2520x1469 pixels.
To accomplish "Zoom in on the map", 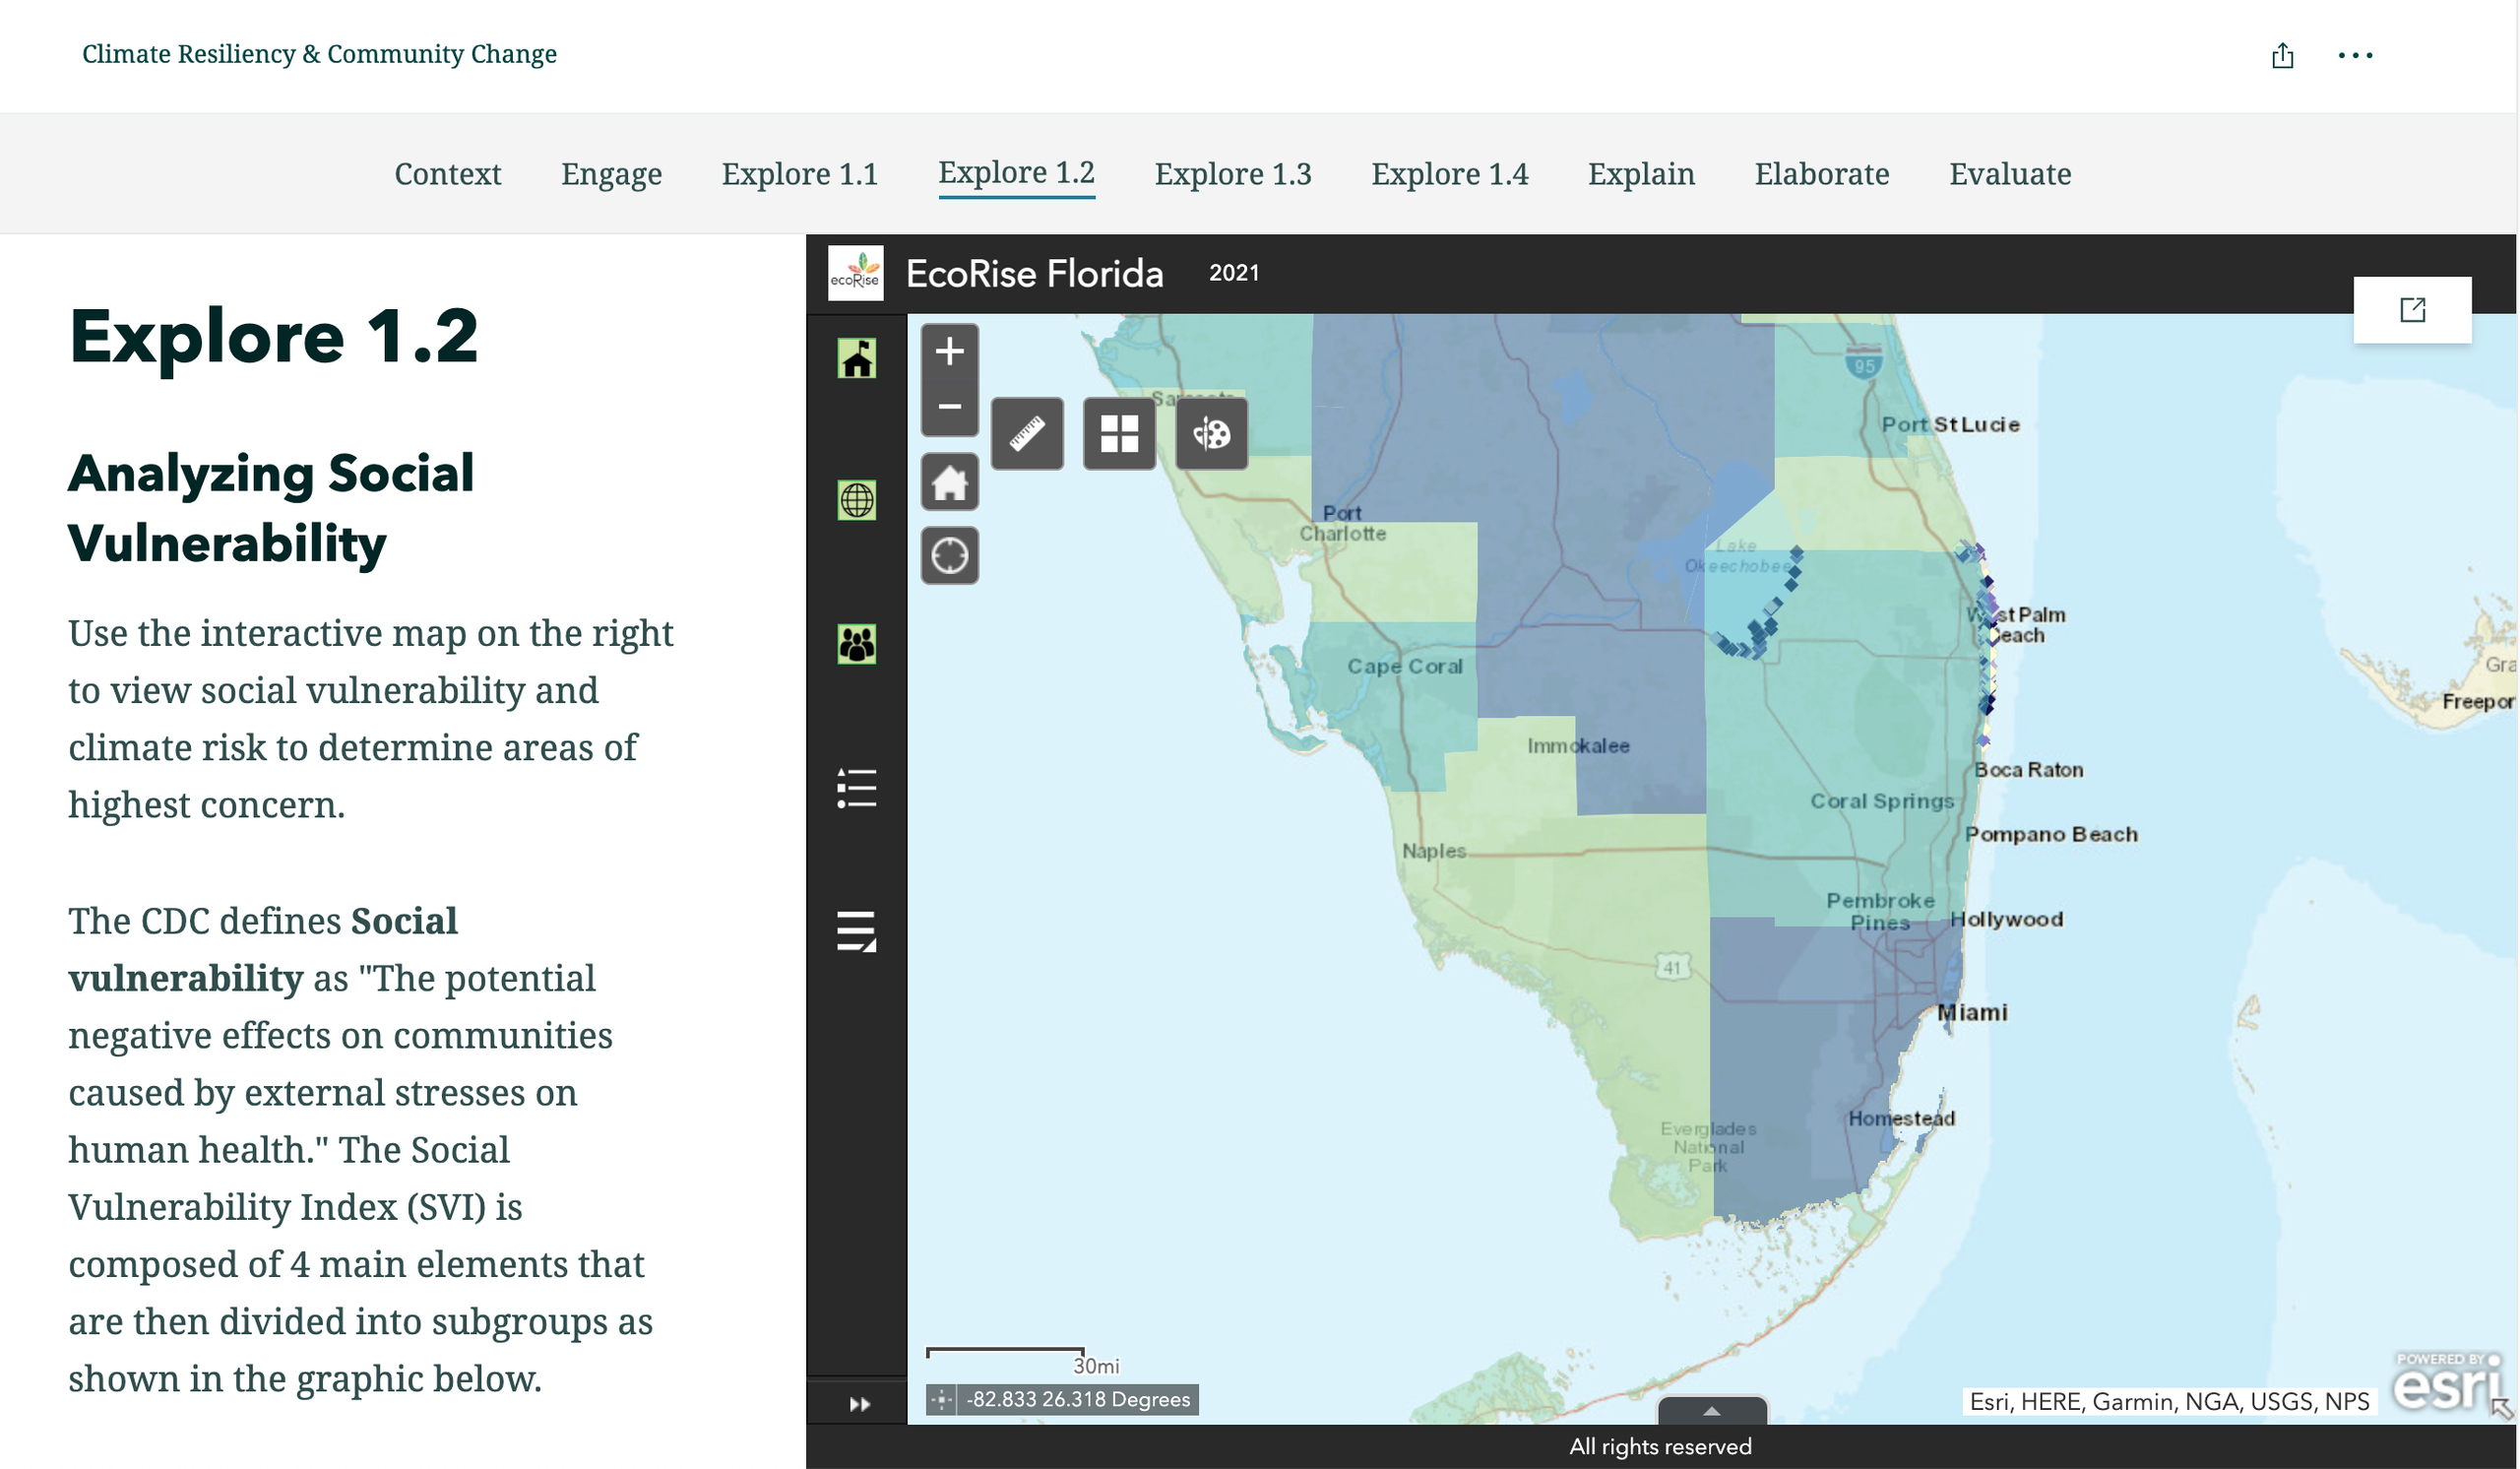I will click(x=950, y=351).
